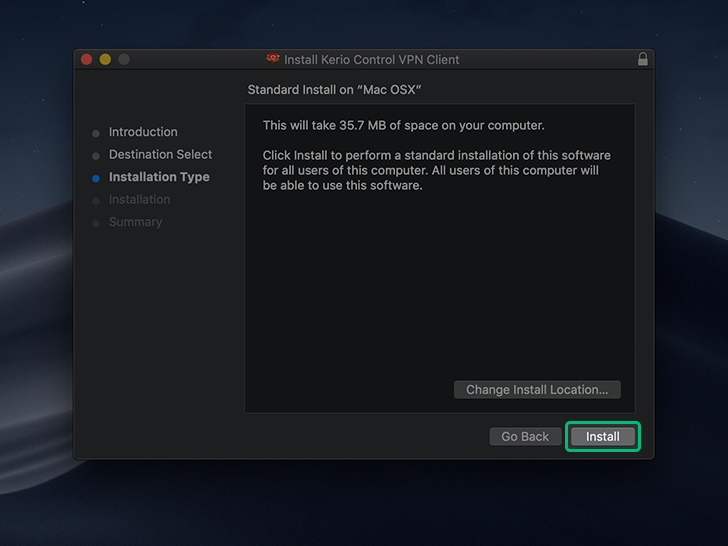728x546 pixels.
Task: Go Back to previous installer step
Action: pos(525,436)
